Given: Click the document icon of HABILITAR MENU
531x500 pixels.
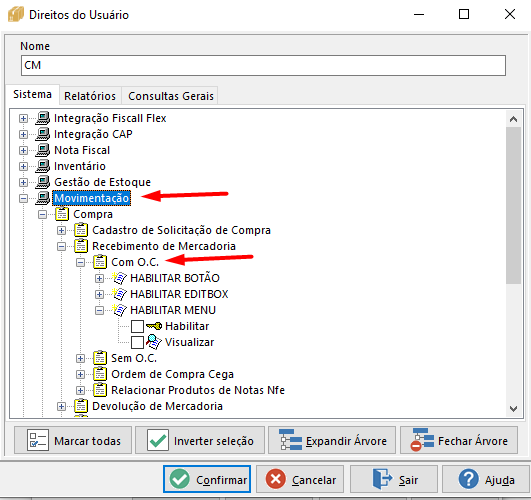Looking at the screenshot, I should click(119, 310).
